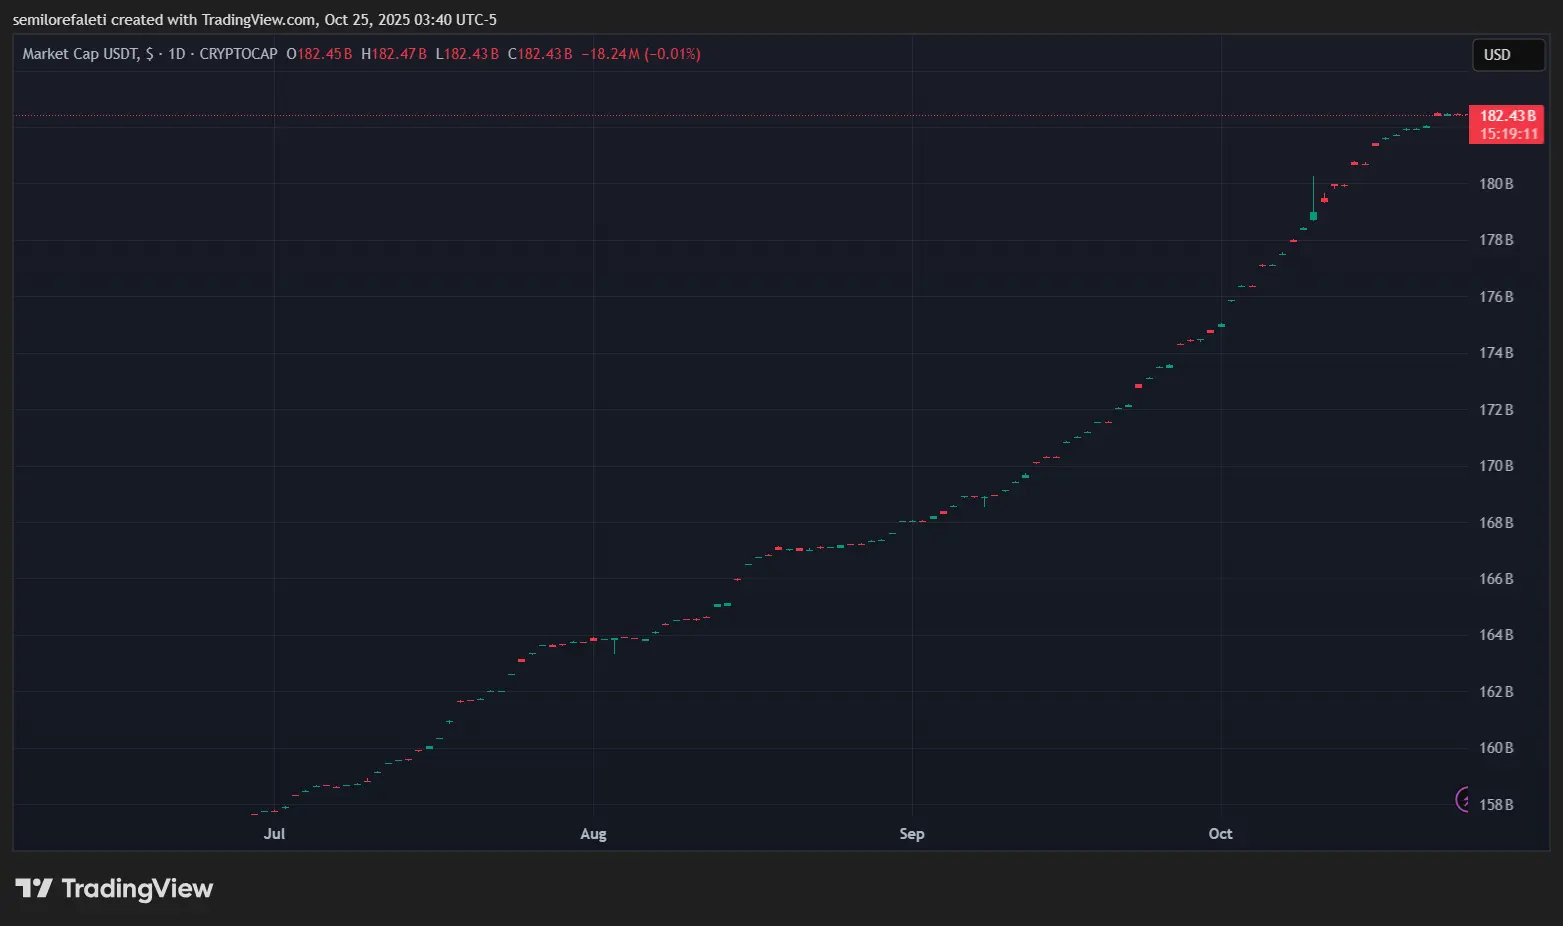Click the 164B price axis label
Viewport: 1563px width, 926px height.
pos(1496,635)
